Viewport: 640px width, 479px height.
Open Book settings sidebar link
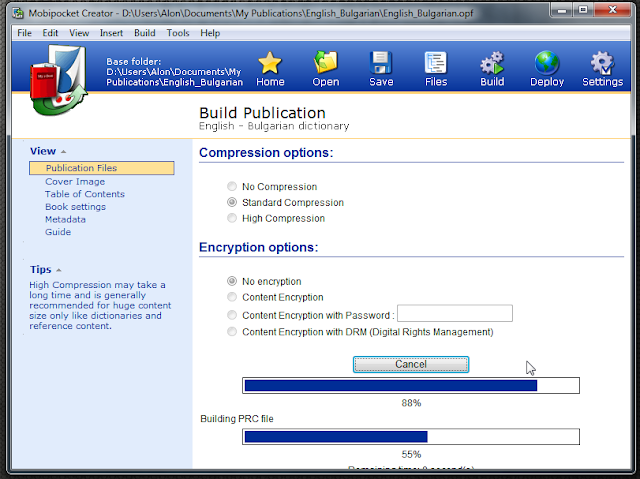(x=76, y=207)
